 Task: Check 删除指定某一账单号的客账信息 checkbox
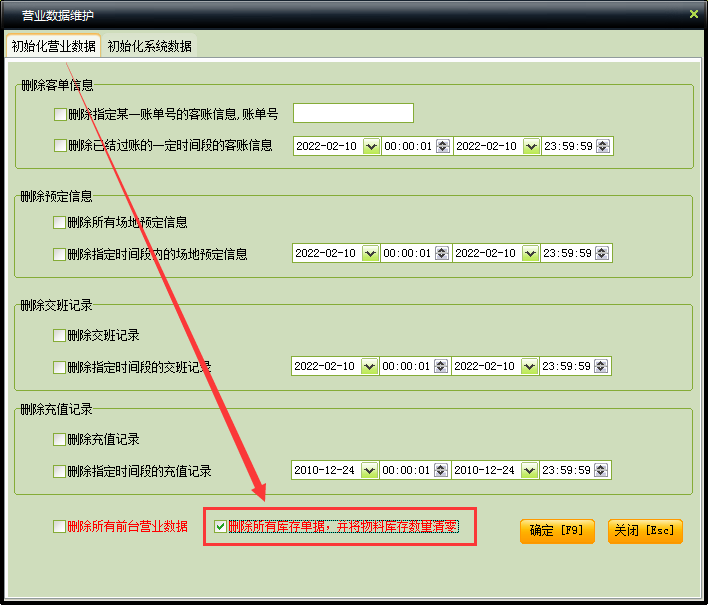click(60, 114)
